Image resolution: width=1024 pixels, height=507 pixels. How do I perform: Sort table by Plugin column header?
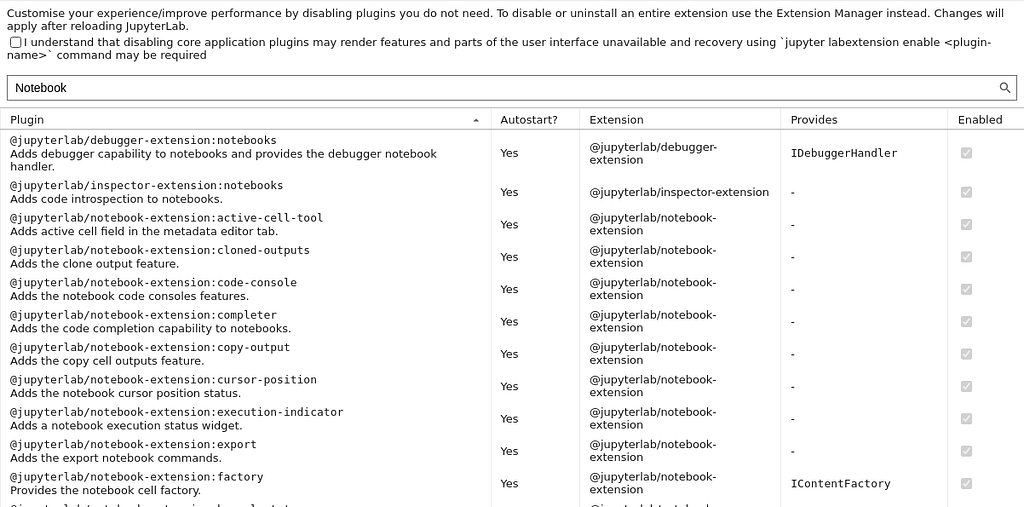click(27, 120)
